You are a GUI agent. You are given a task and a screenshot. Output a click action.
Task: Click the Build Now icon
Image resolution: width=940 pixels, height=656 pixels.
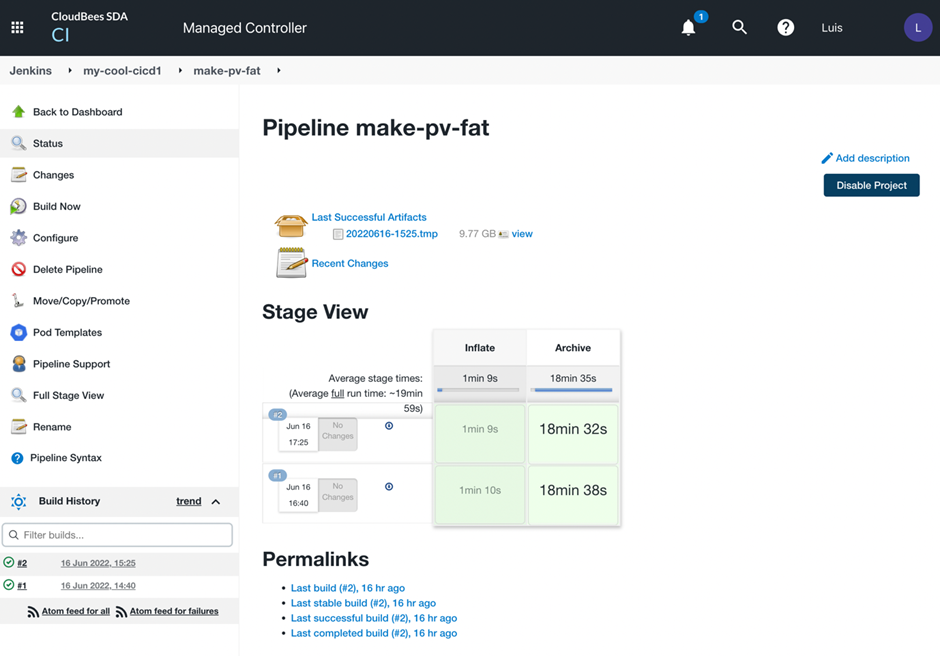point(18,206)
